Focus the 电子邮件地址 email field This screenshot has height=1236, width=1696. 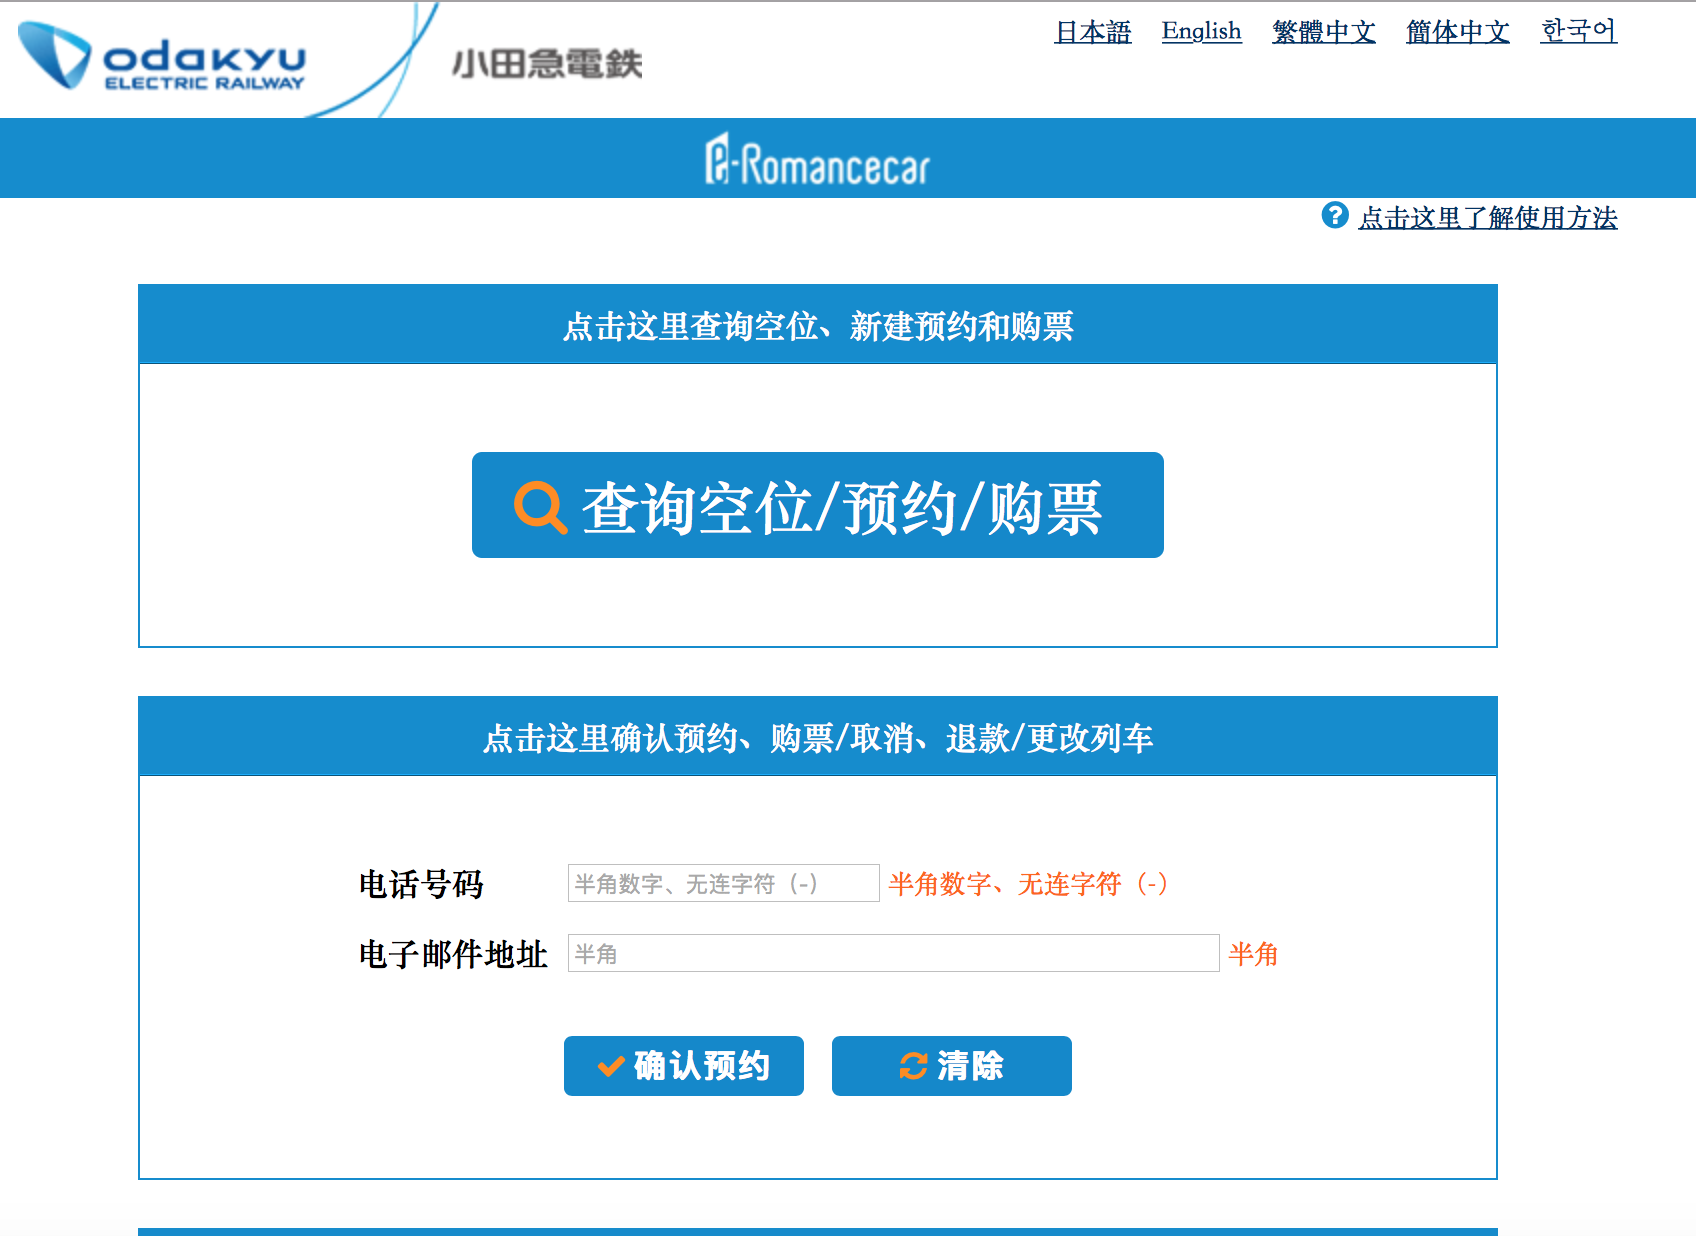tap(894, 953)
